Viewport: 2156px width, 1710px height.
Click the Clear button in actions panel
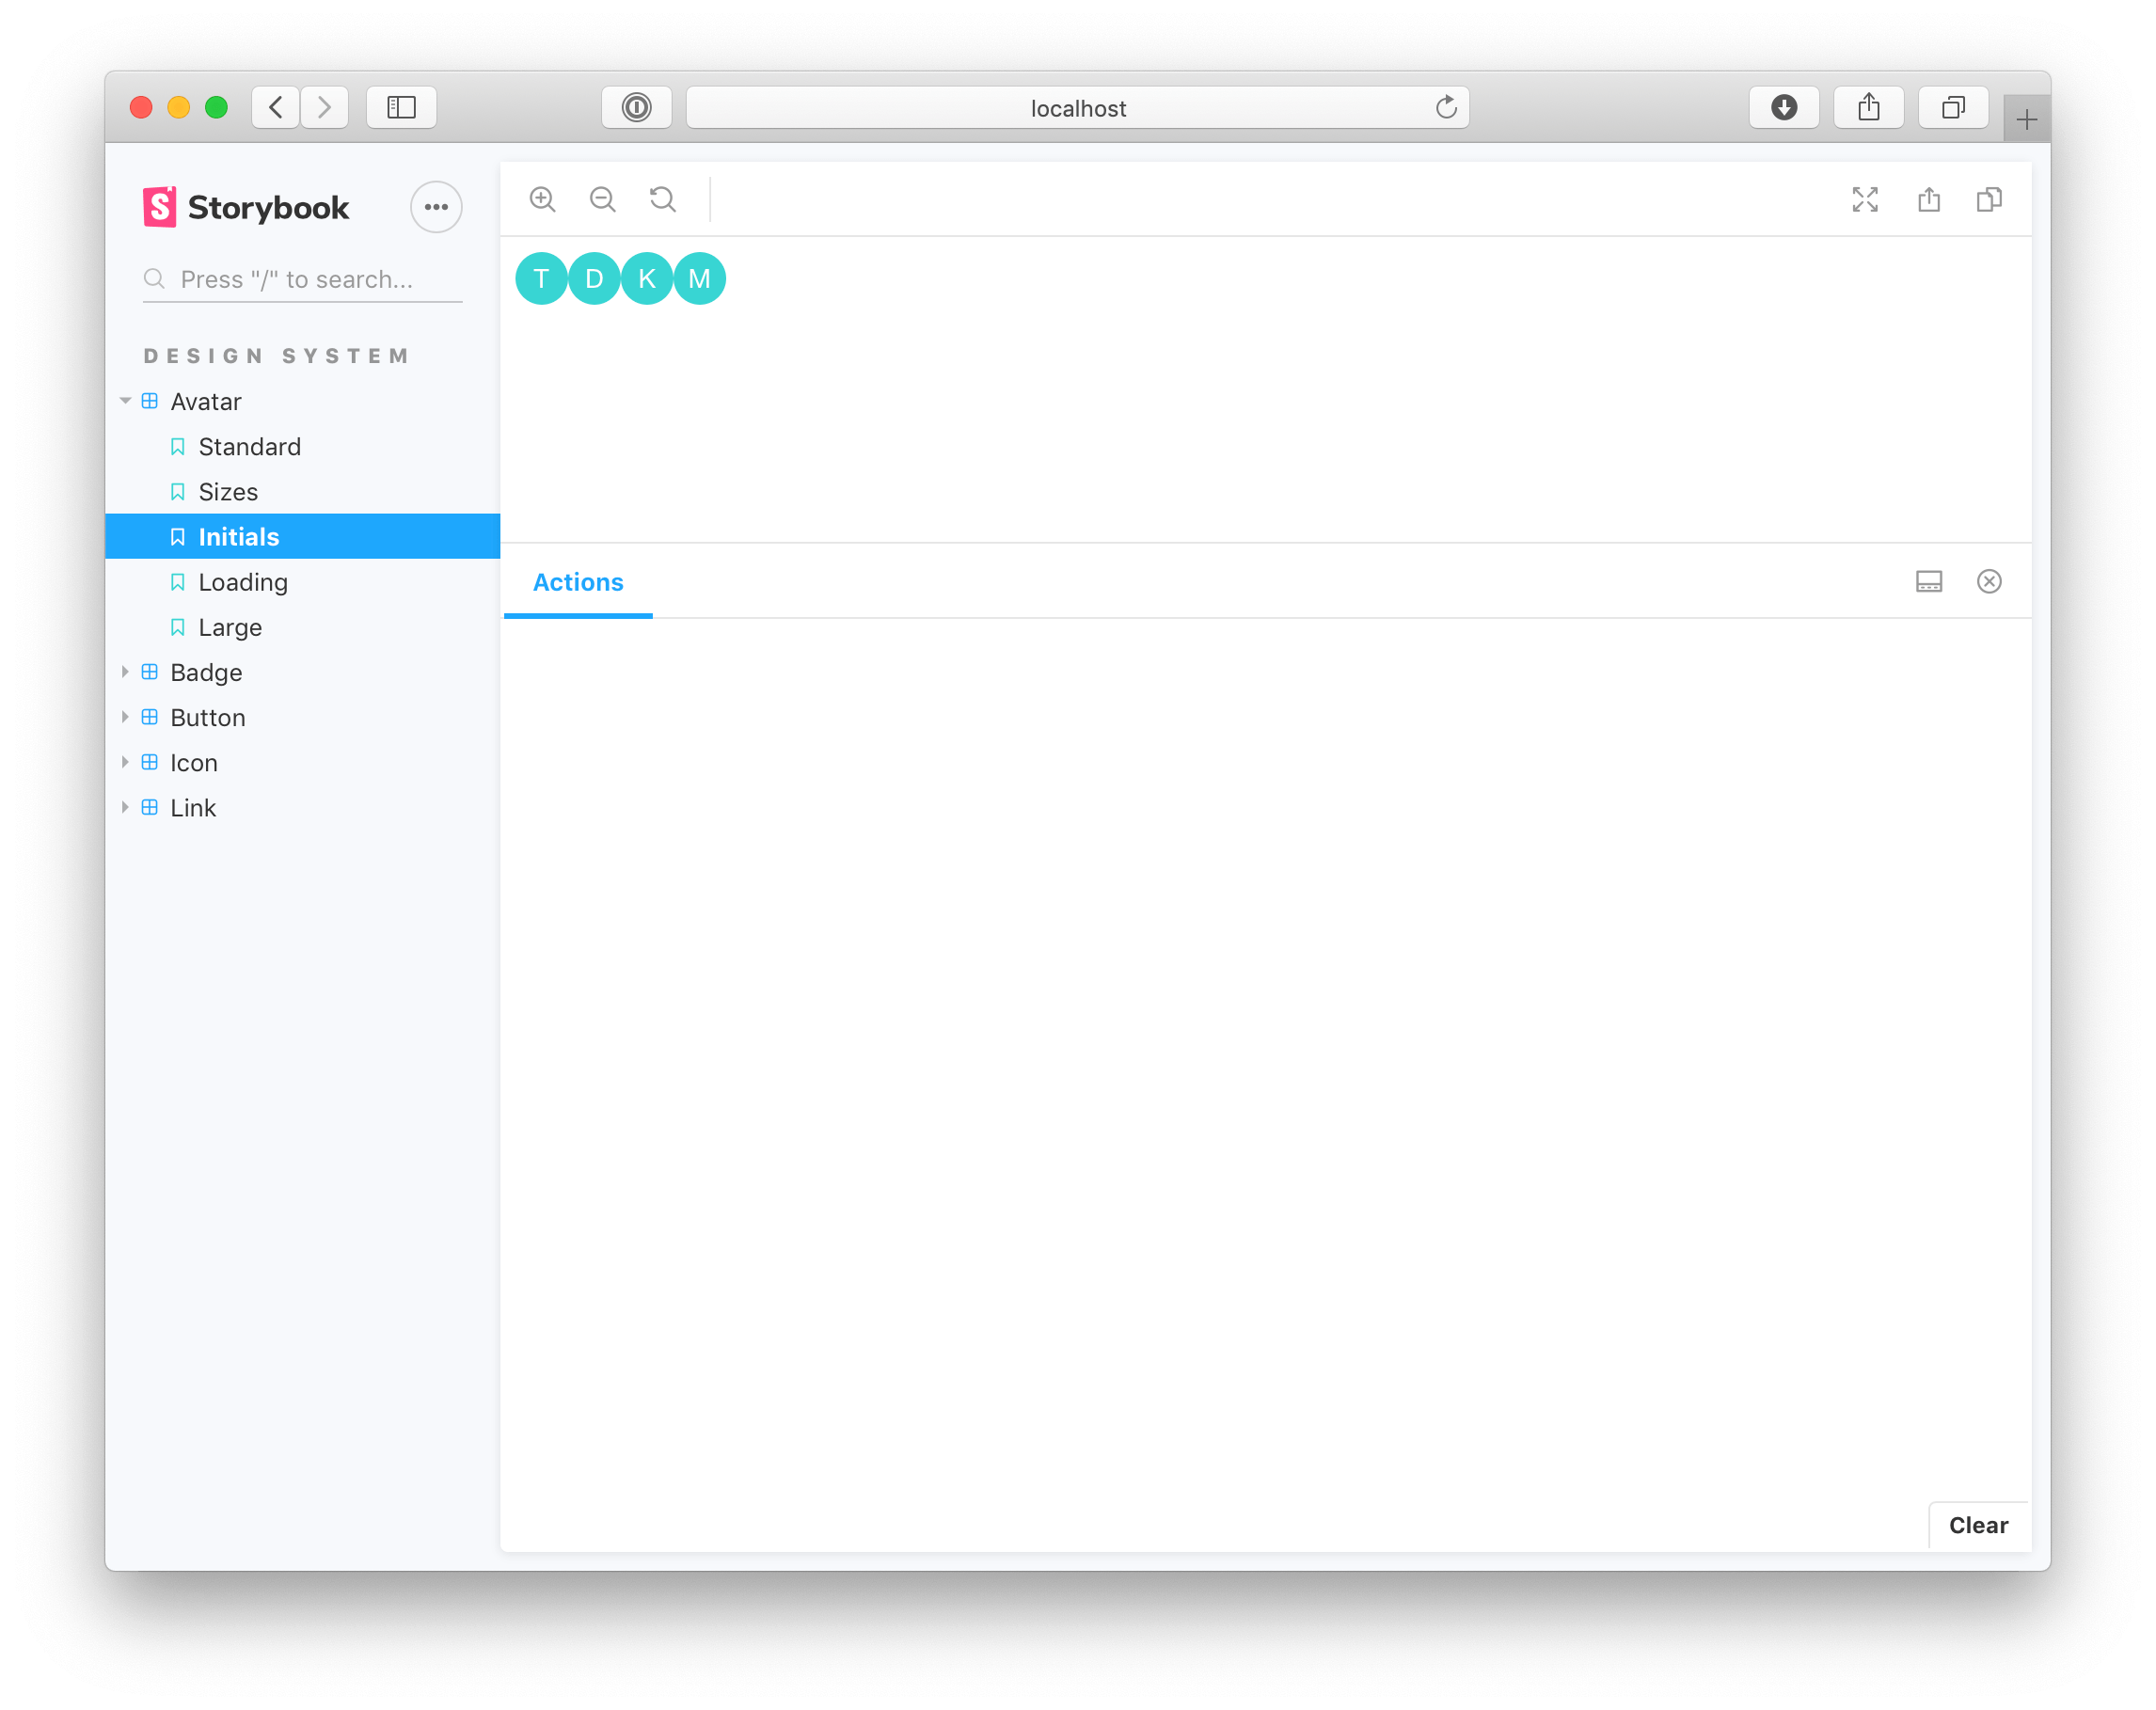pyautogui.click(x=1979, y=1525)
